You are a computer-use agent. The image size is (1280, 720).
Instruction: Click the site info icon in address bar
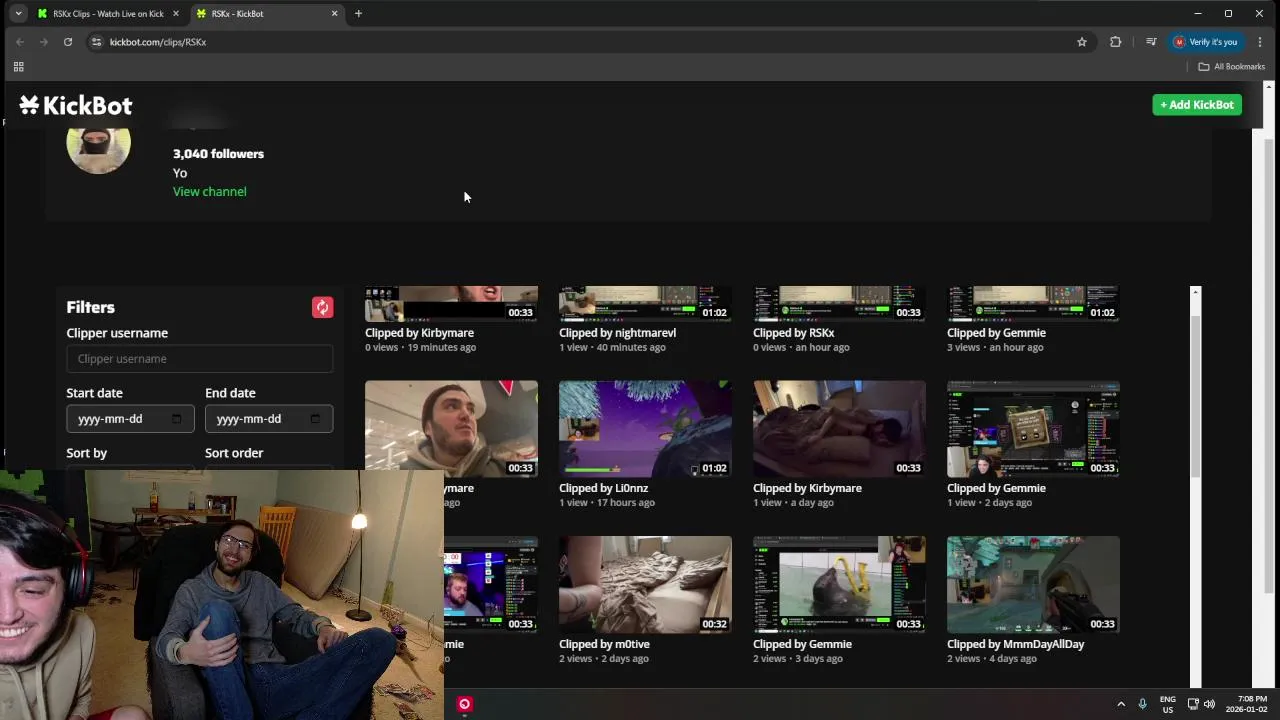click(x=96, y=42)
